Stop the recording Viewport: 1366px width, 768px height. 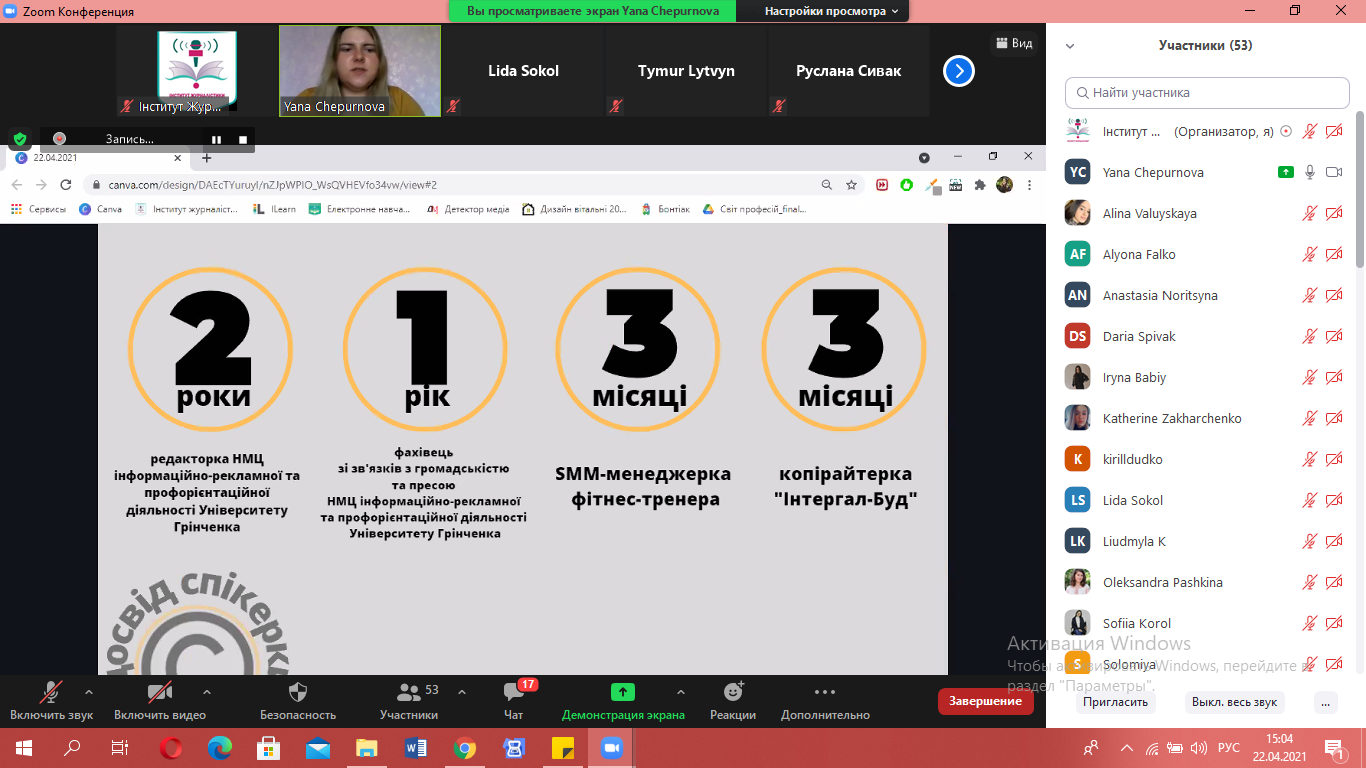pos(242,139)
